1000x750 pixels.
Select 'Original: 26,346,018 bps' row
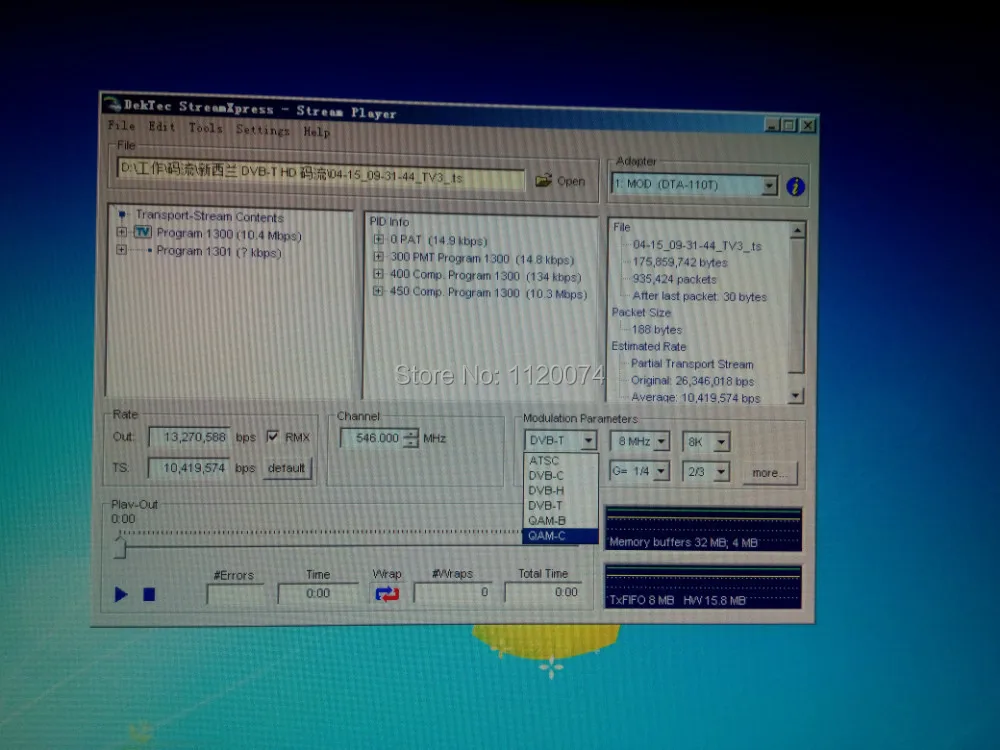click(x=692, y=381)
